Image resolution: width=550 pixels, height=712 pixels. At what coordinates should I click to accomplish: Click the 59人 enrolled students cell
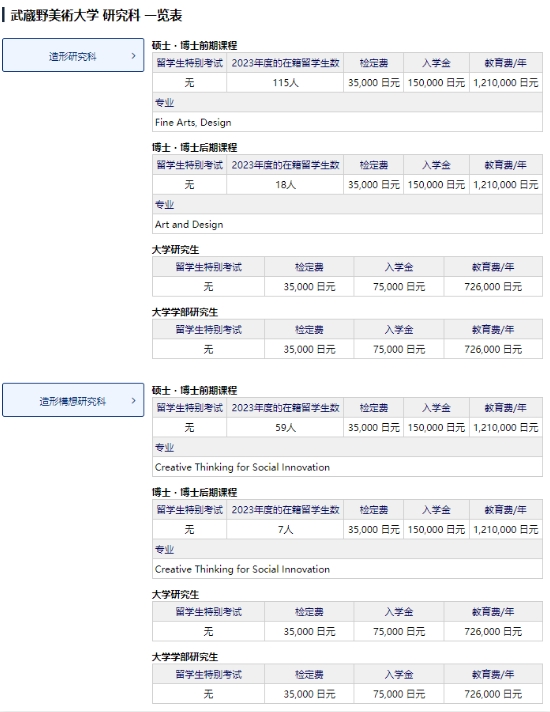click(x=285, y=427)
